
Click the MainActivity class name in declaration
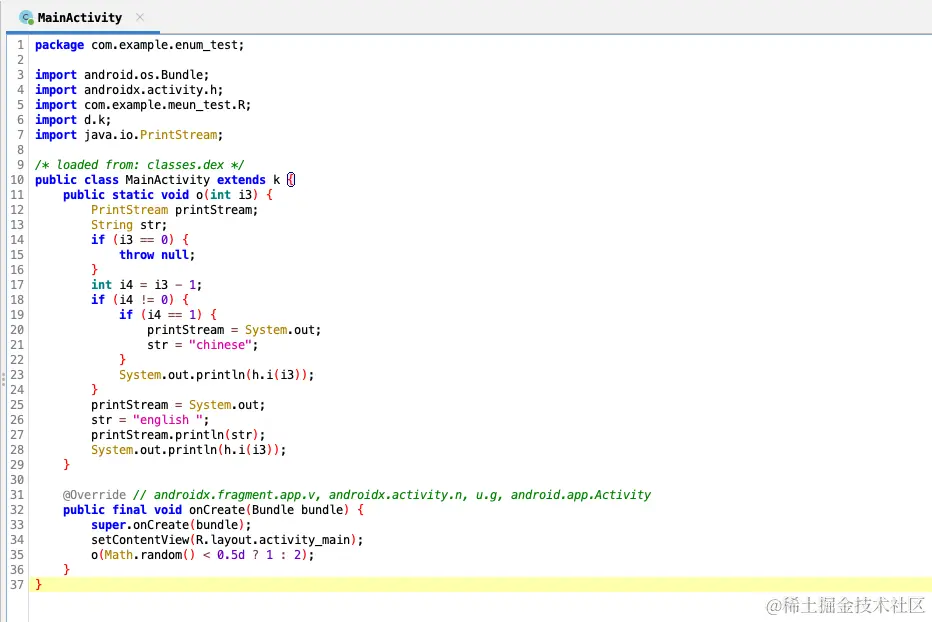167,180
